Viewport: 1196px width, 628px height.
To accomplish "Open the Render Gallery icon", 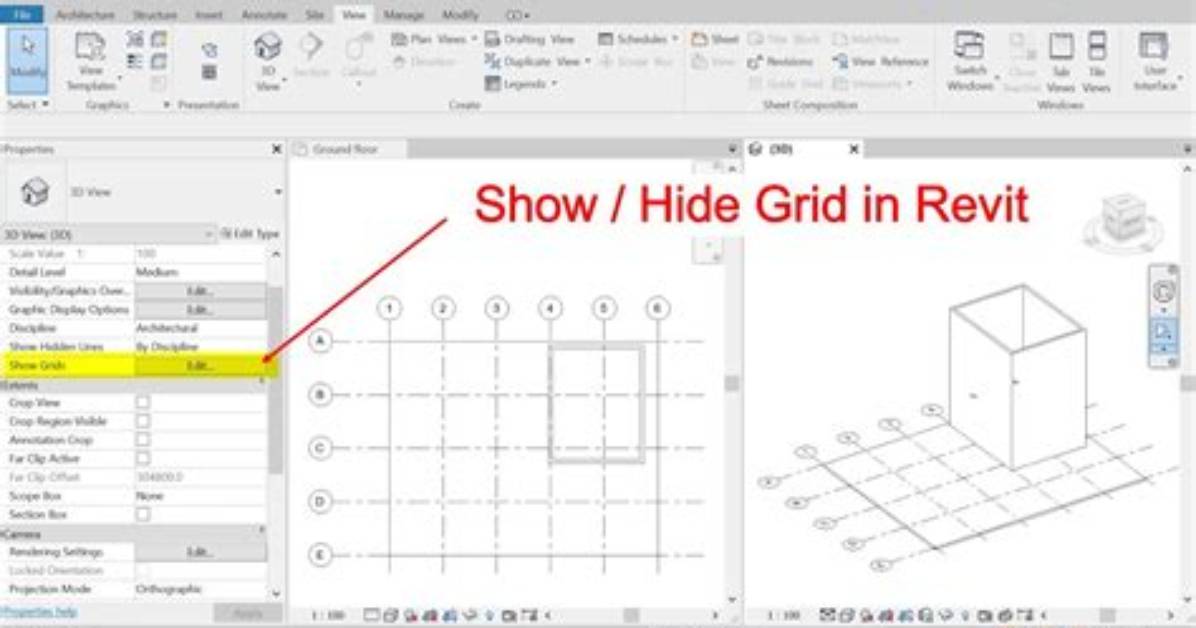I will pos(209,72).
